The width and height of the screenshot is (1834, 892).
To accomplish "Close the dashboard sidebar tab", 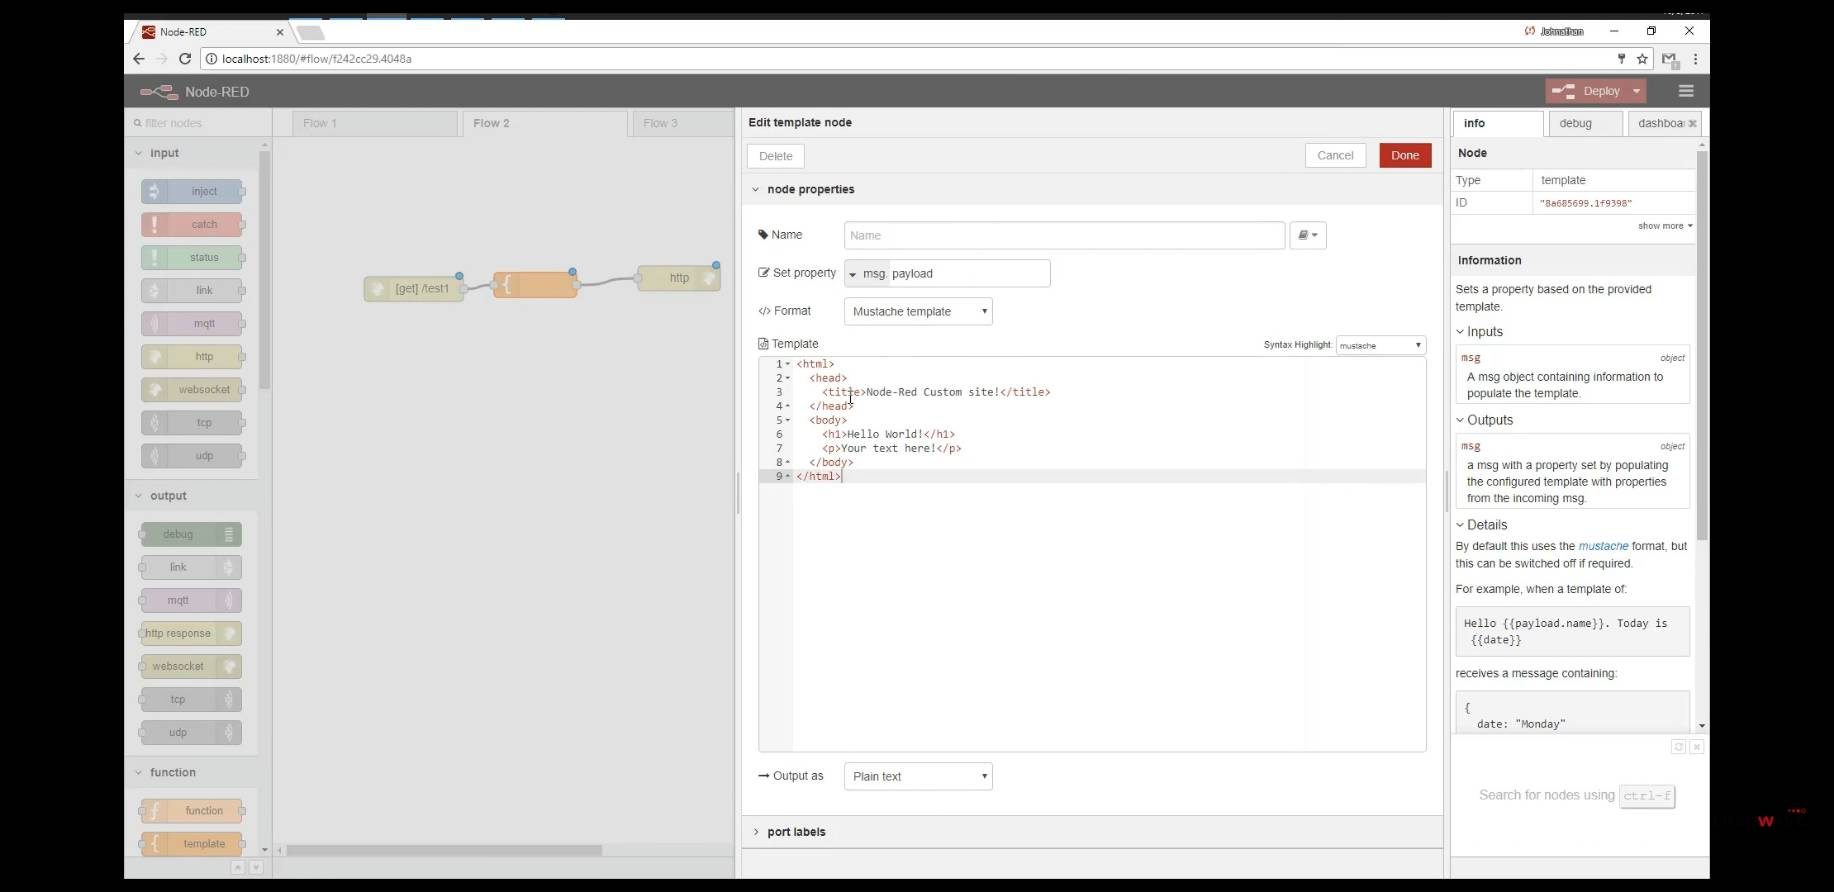I will tap(1692, 124).
